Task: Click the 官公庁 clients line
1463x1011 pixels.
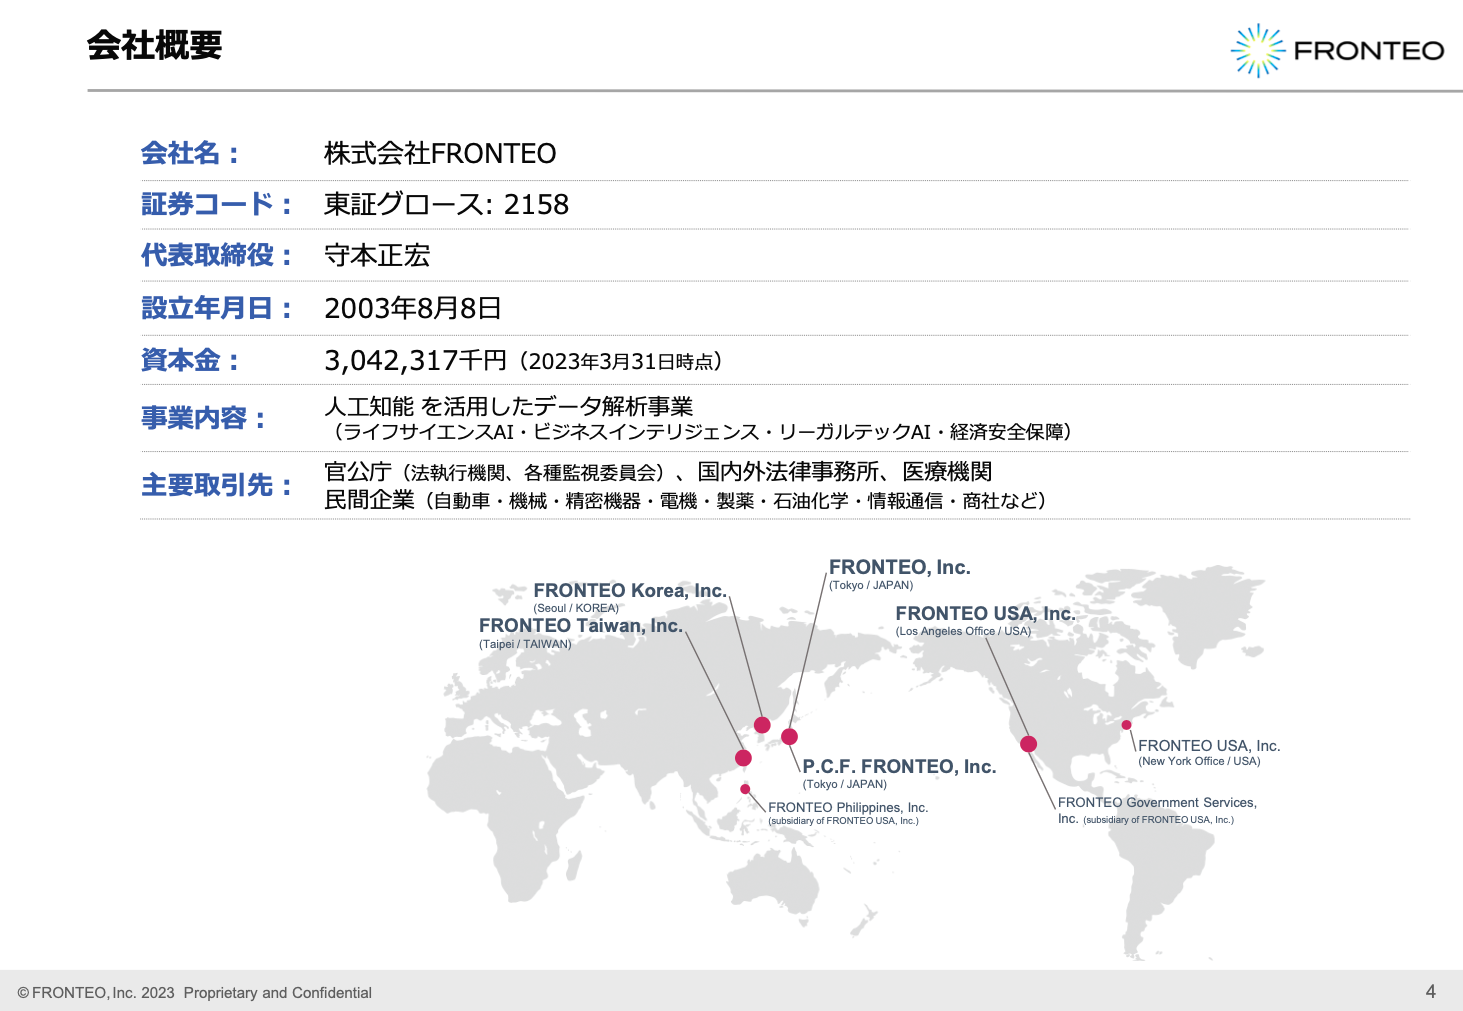Action: [658, 472]
